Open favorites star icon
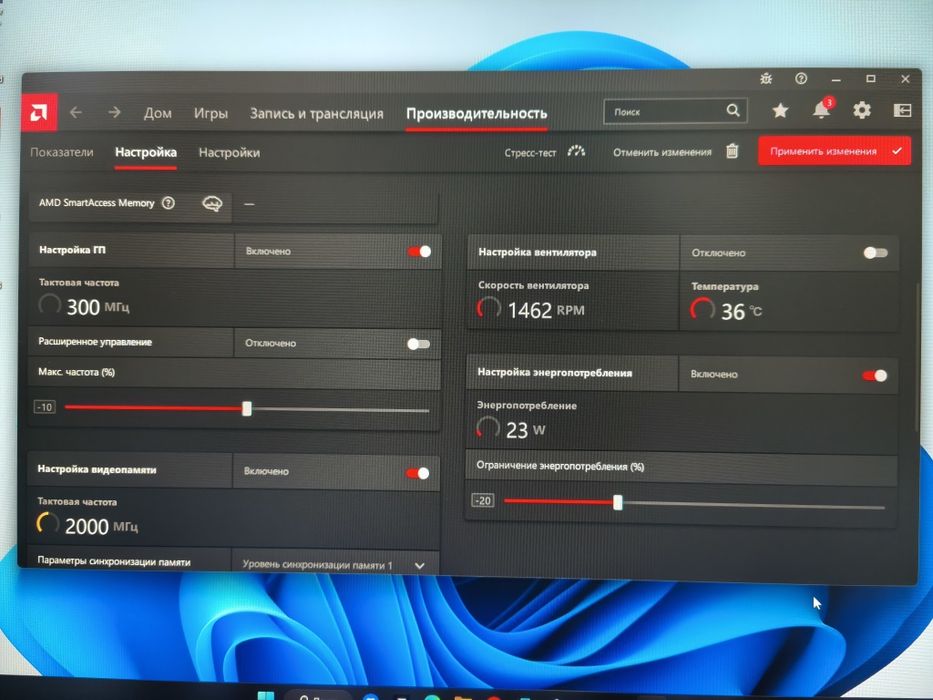 coord(780,110)
